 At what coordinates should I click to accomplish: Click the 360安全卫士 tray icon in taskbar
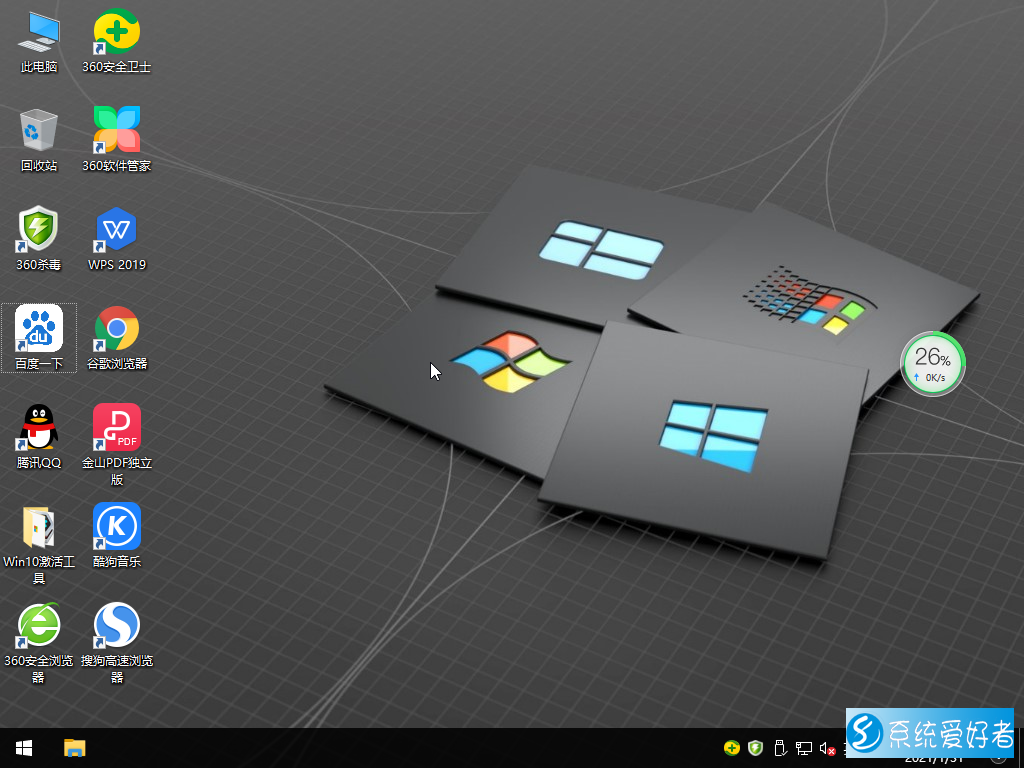732,748
